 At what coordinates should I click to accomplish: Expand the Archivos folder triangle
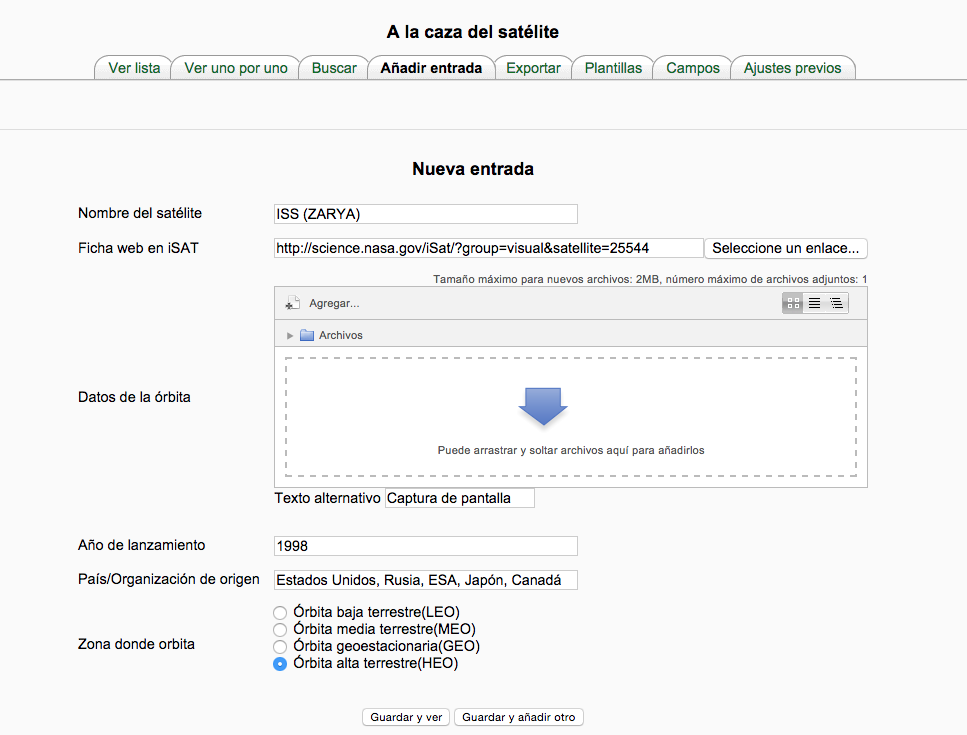(x=290, y=335)
